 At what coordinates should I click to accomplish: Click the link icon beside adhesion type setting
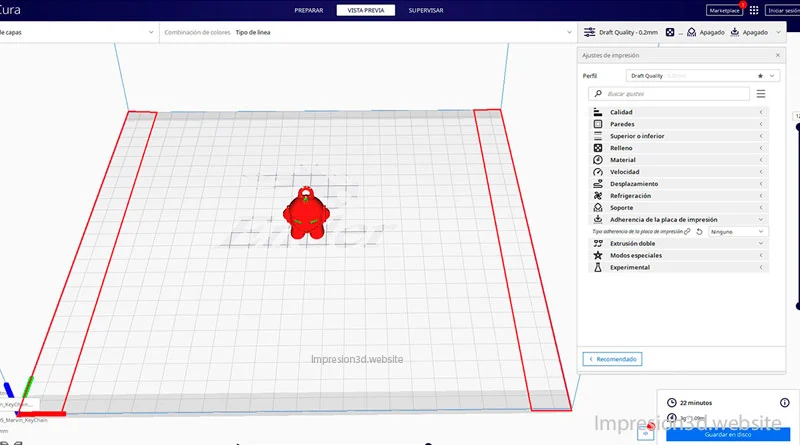pos(687,232)
